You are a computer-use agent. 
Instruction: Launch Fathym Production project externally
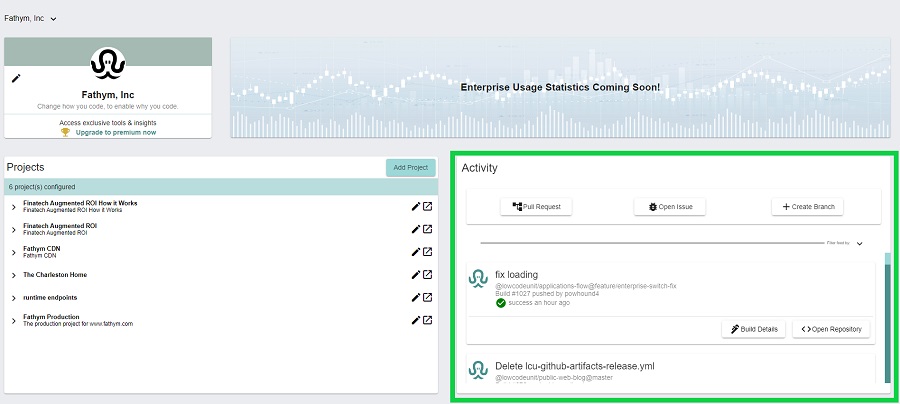click(x=428, y=320)
